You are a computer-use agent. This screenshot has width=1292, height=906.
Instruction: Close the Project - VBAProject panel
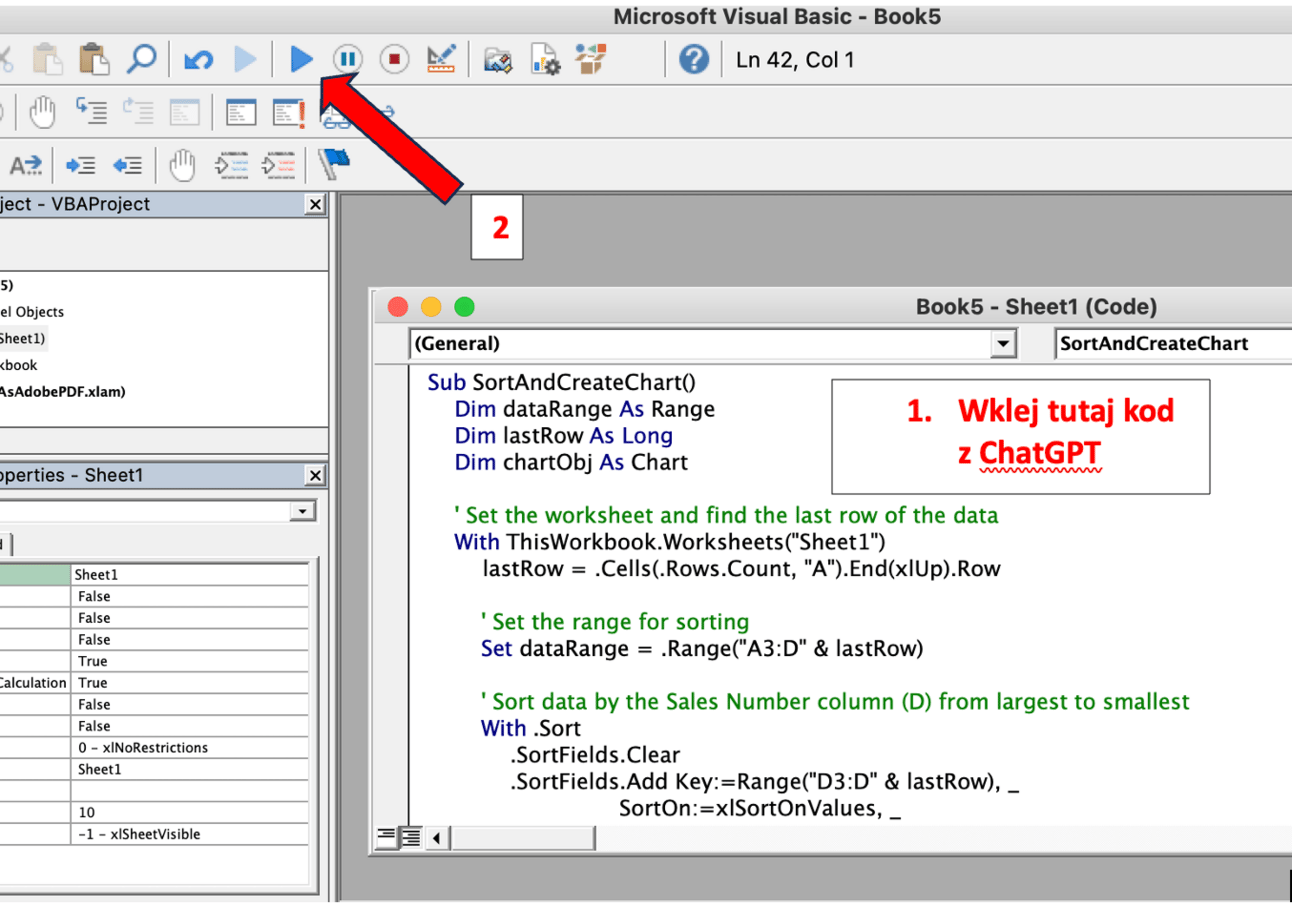point(316,204)
